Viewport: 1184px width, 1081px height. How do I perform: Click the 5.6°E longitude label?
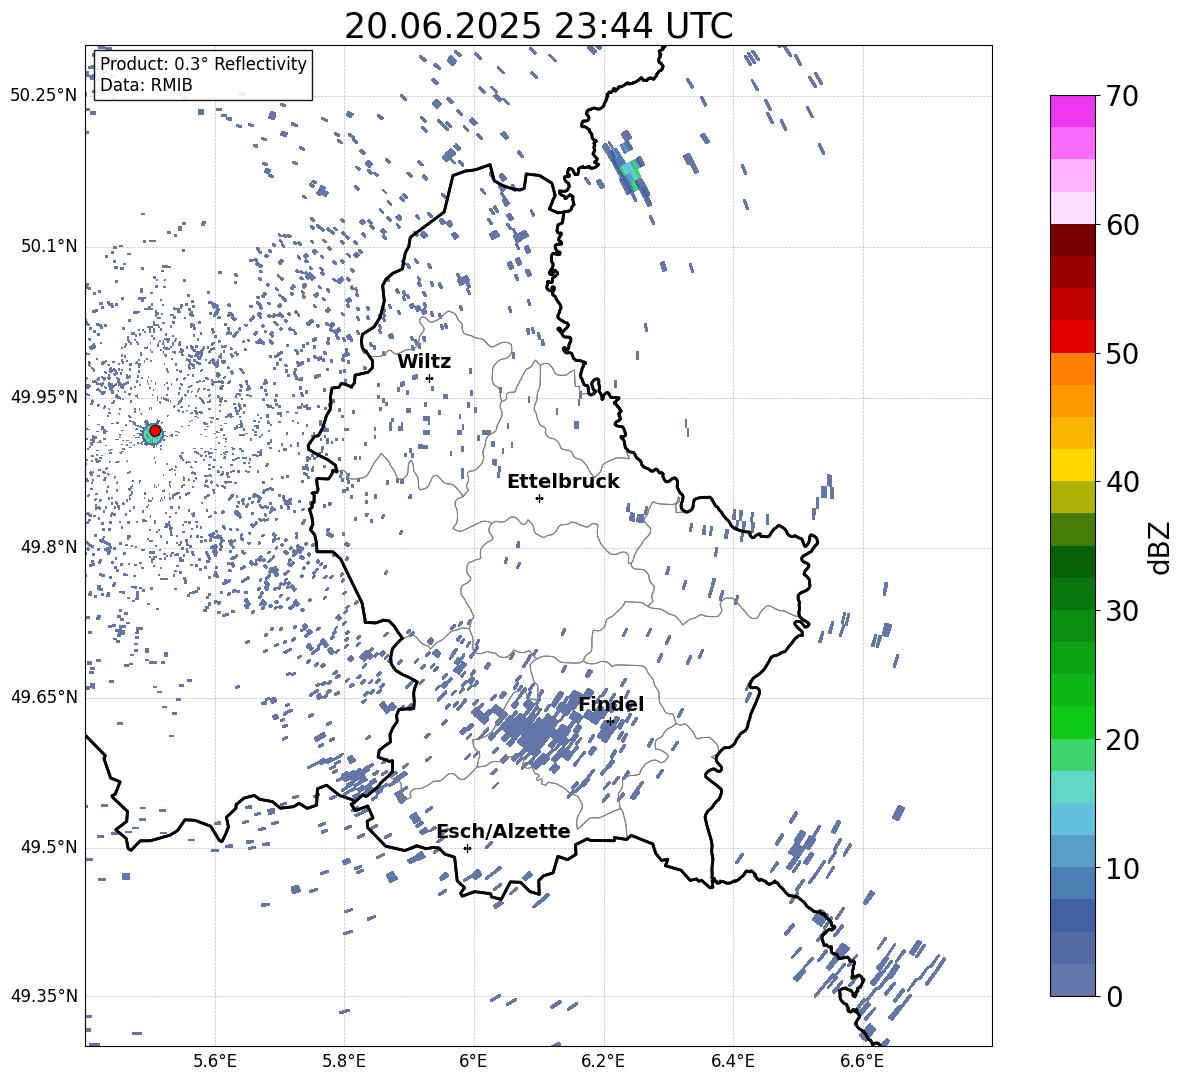(215, 1061)
